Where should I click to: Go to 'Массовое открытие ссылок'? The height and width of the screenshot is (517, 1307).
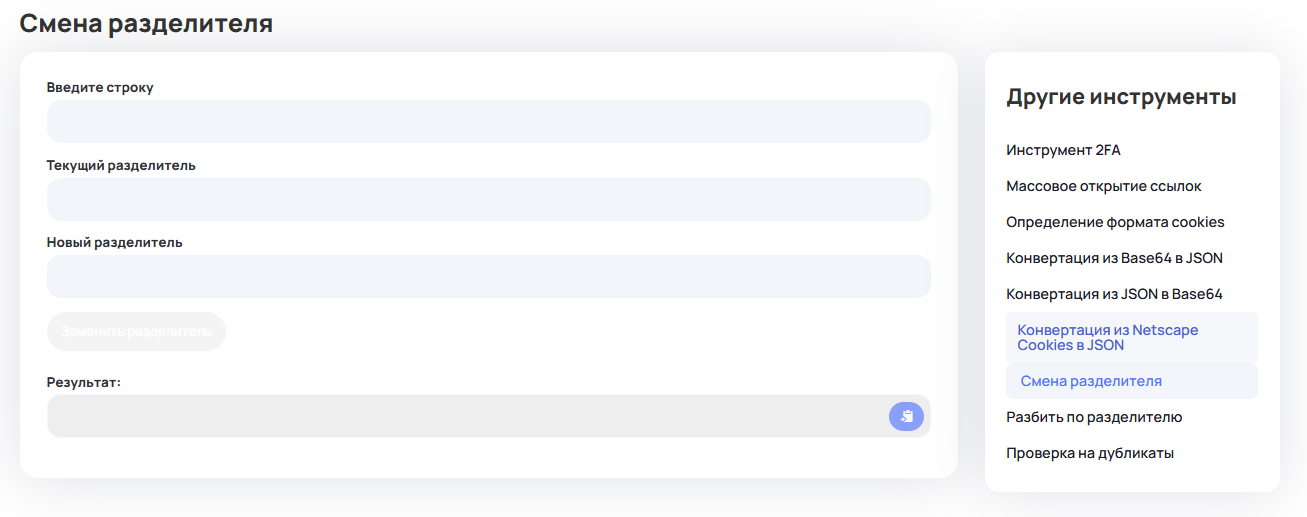(1104, 186)
